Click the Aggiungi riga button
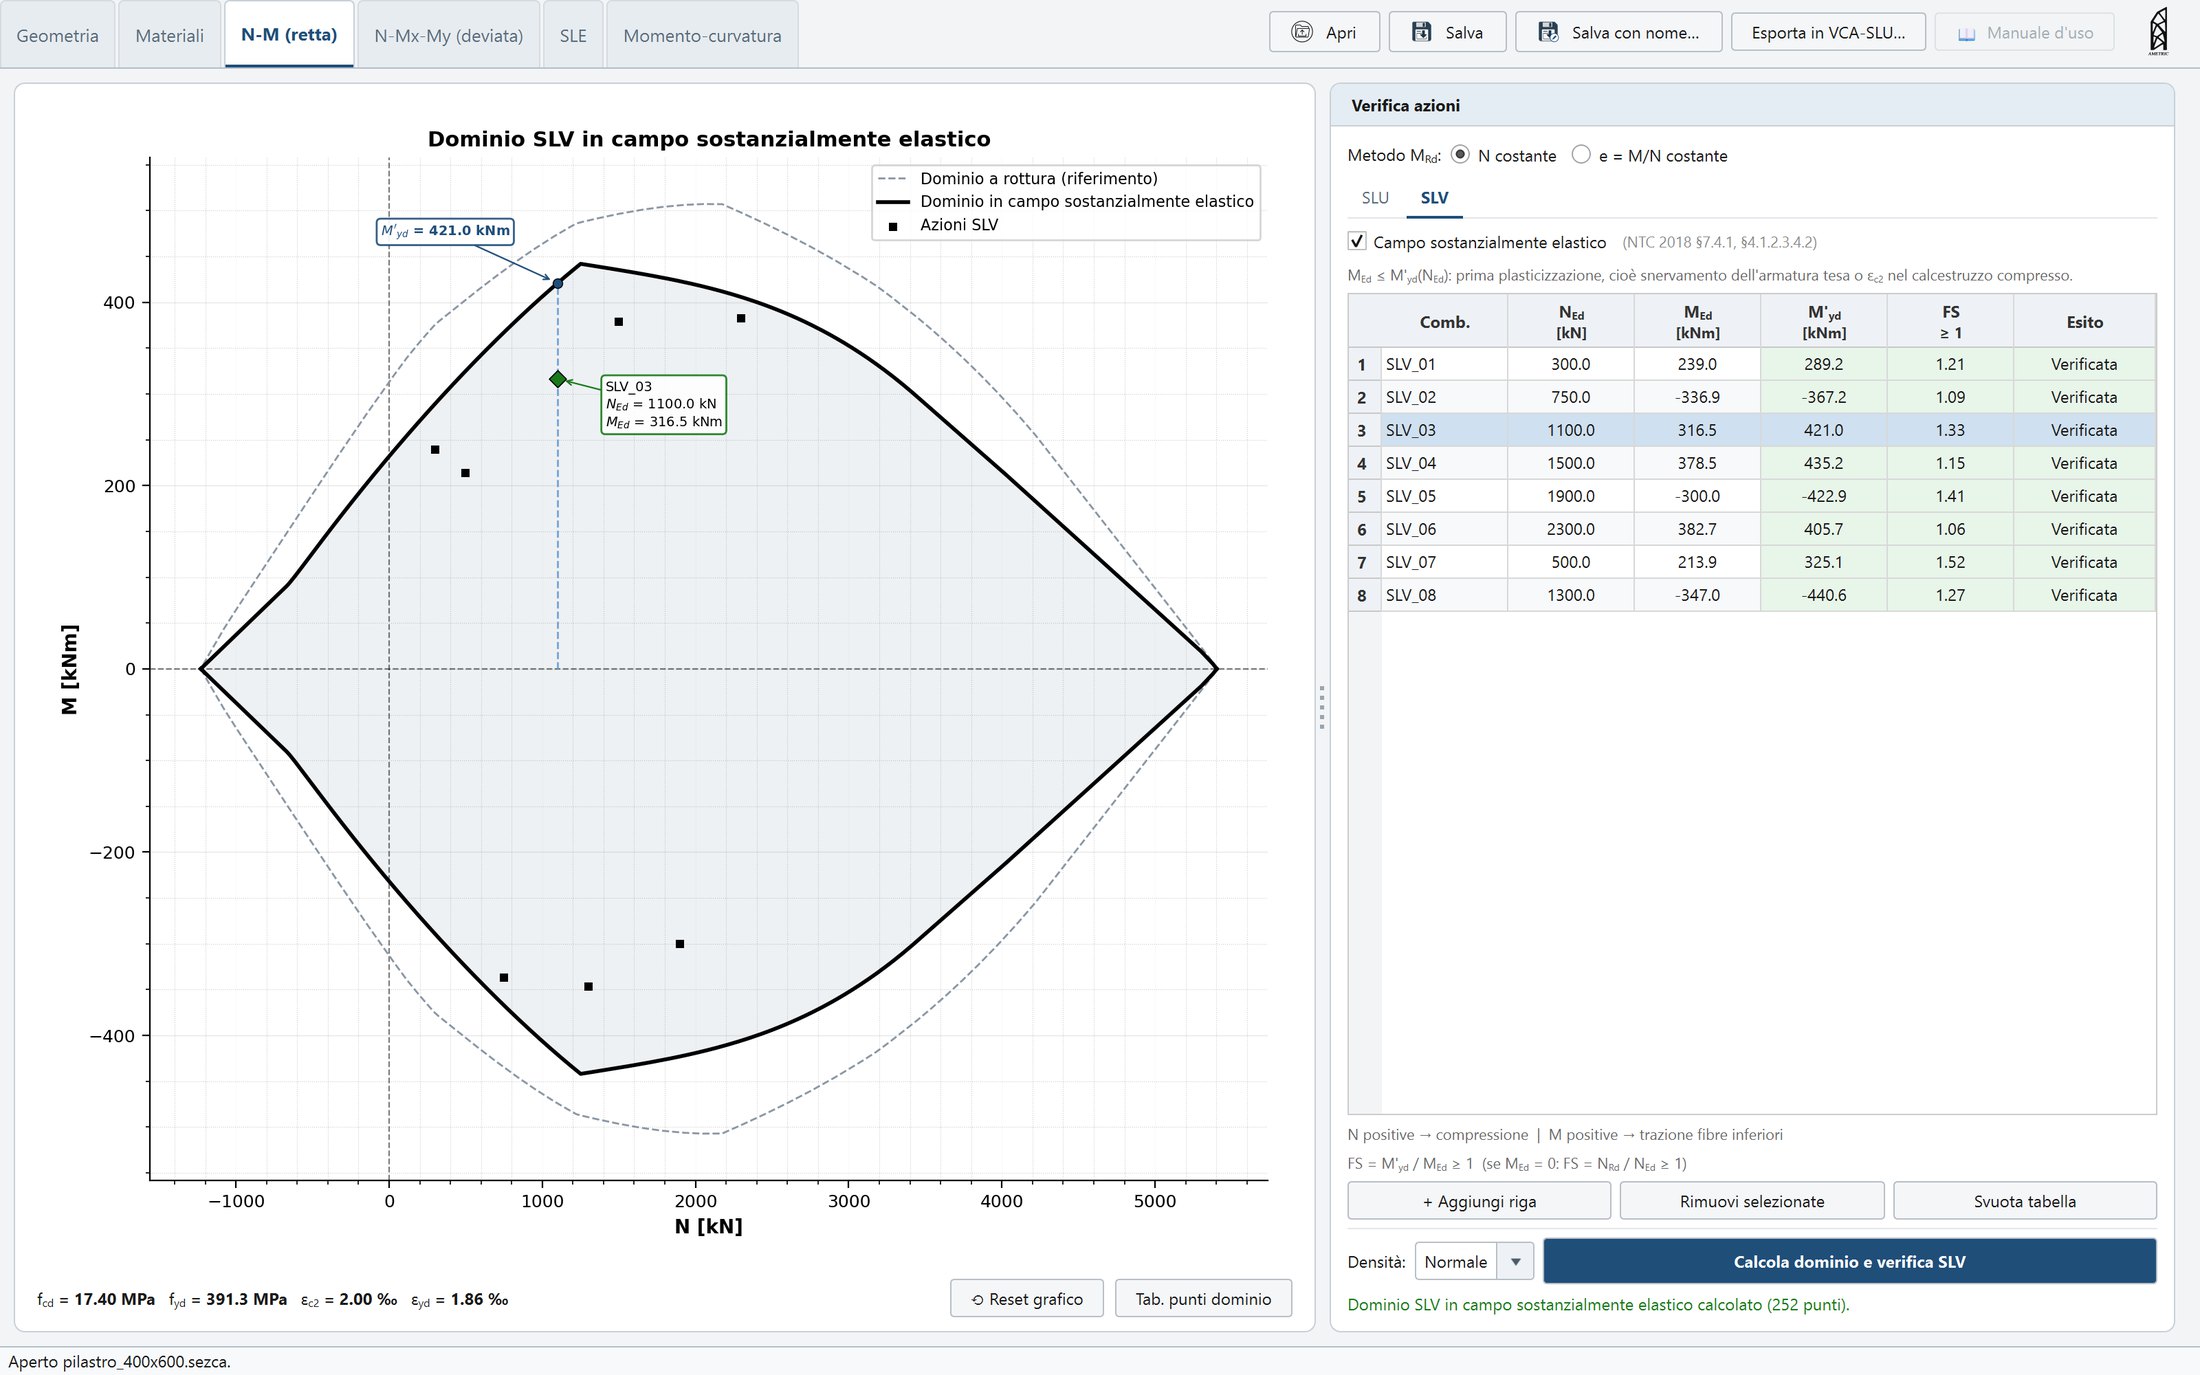The width and height of the screenshot is (2200, 1375). pos(1479,1201)
